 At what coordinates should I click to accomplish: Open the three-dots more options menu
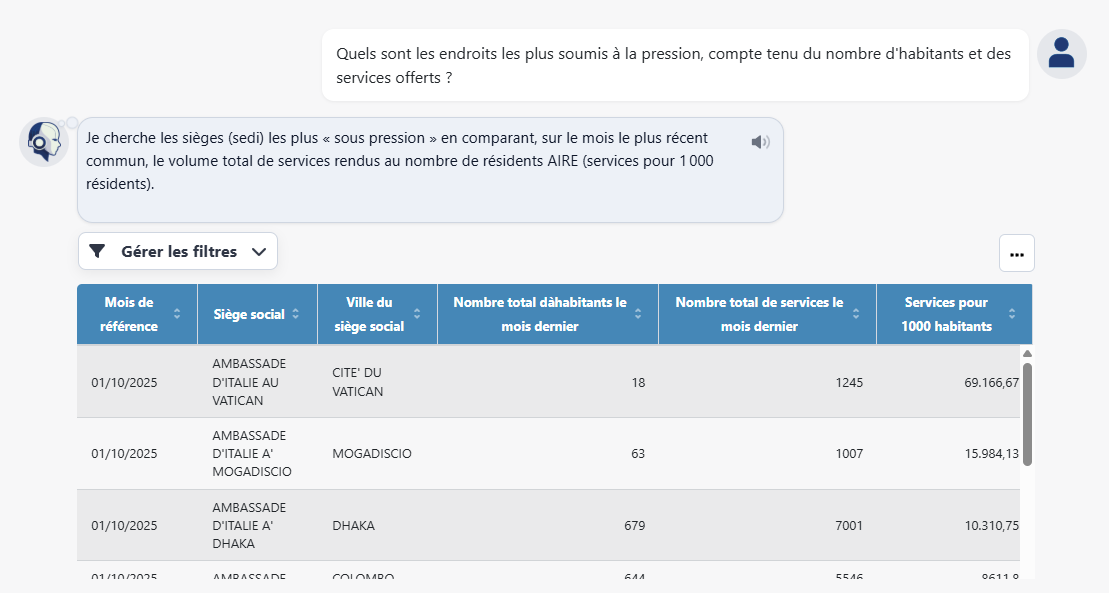1016,254
